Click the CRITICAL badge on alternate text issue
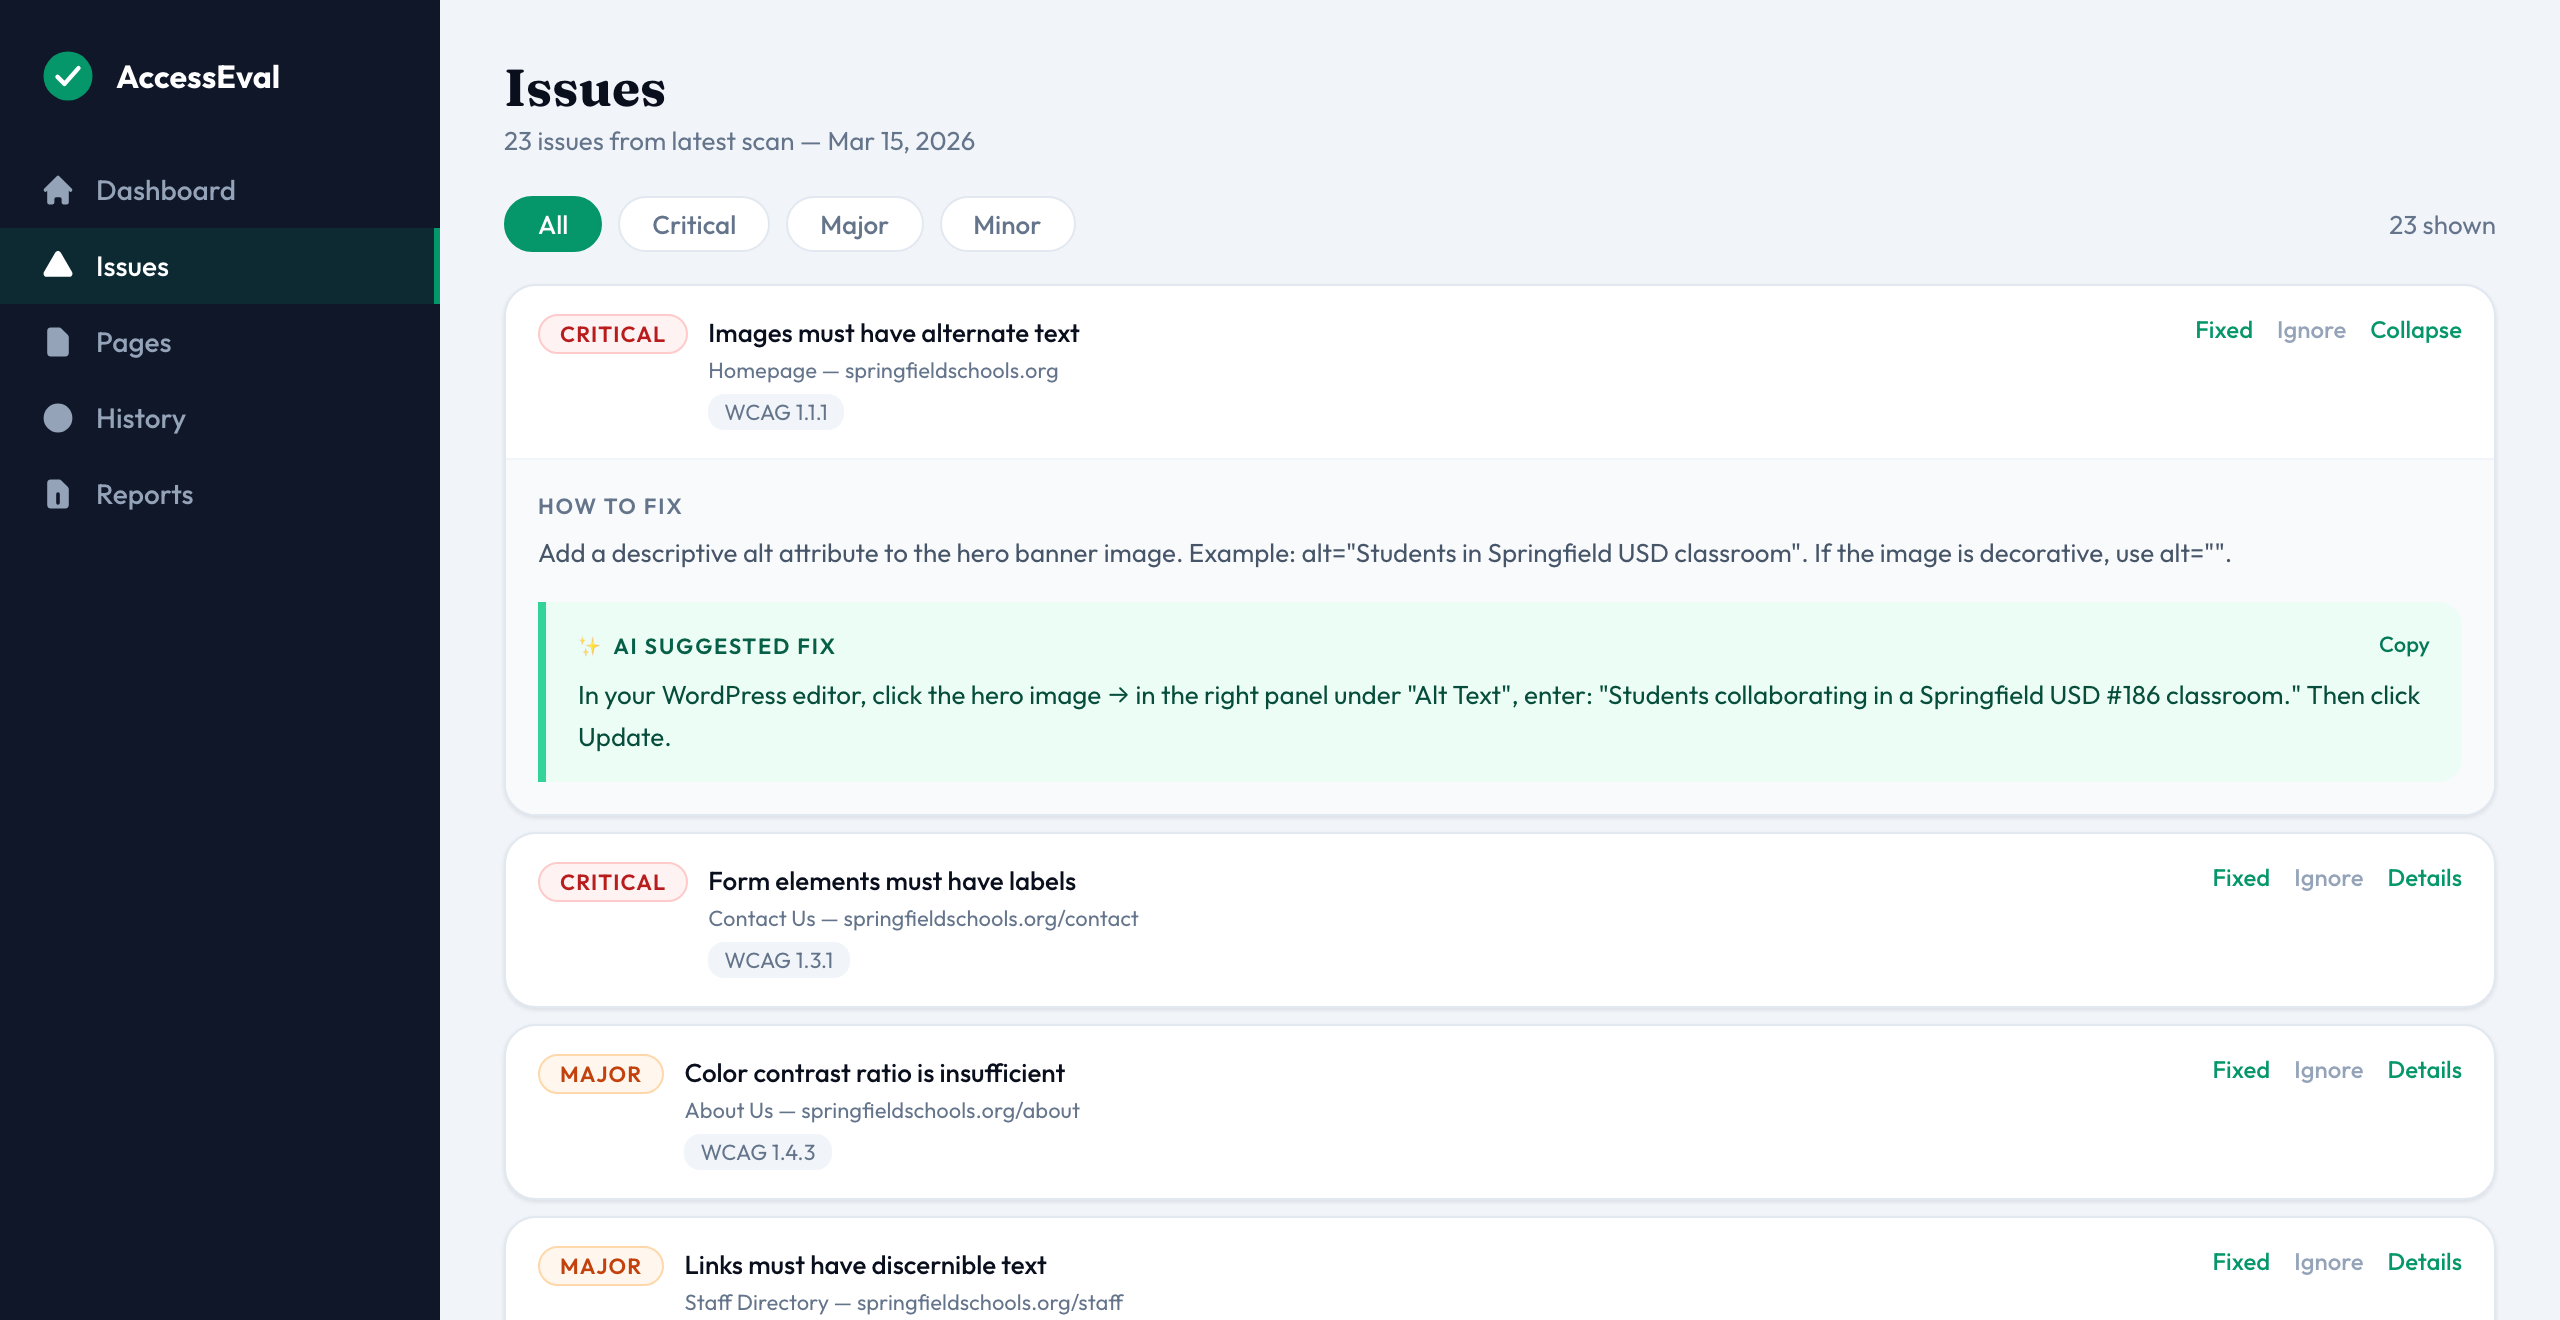Viewport: 2560px width, 1320px height. [612, 333]
